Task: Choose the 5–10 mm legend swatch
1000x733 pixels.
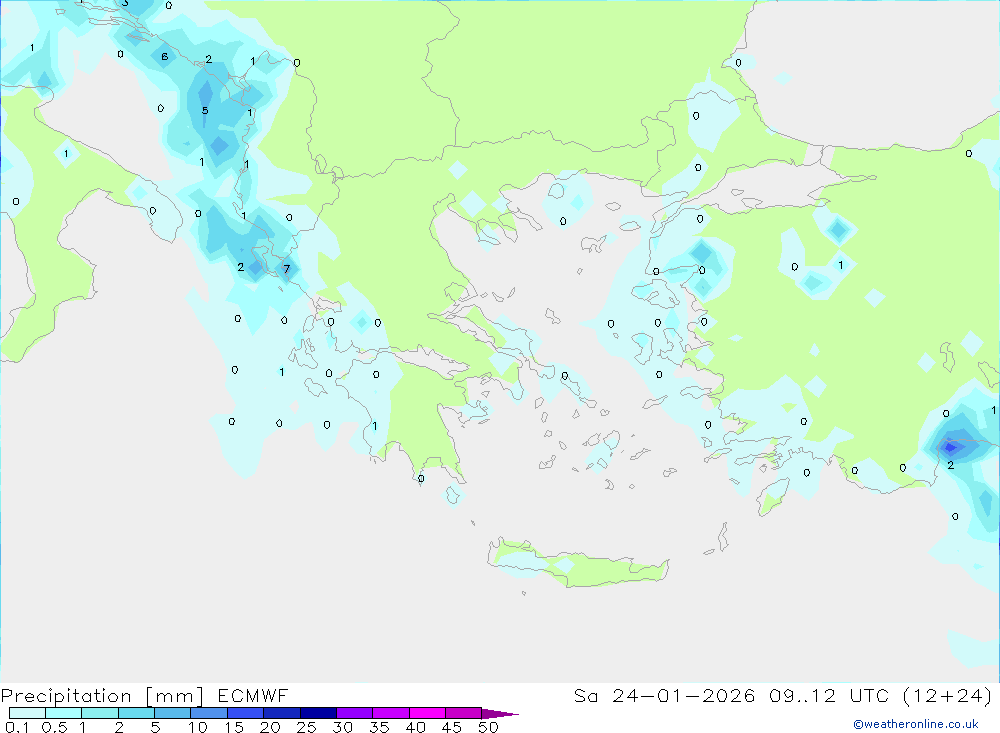Action: pyautogui.click(x=173, y=713)
